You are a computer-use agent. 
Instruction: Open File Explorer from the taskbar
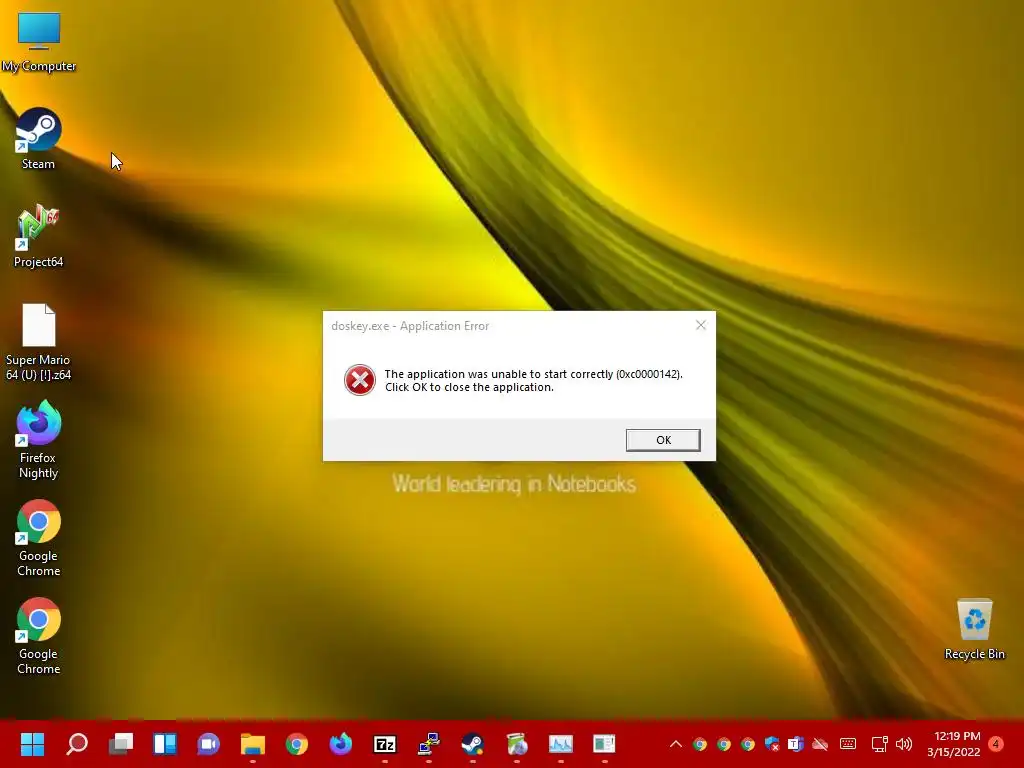(x=253, y=744)
